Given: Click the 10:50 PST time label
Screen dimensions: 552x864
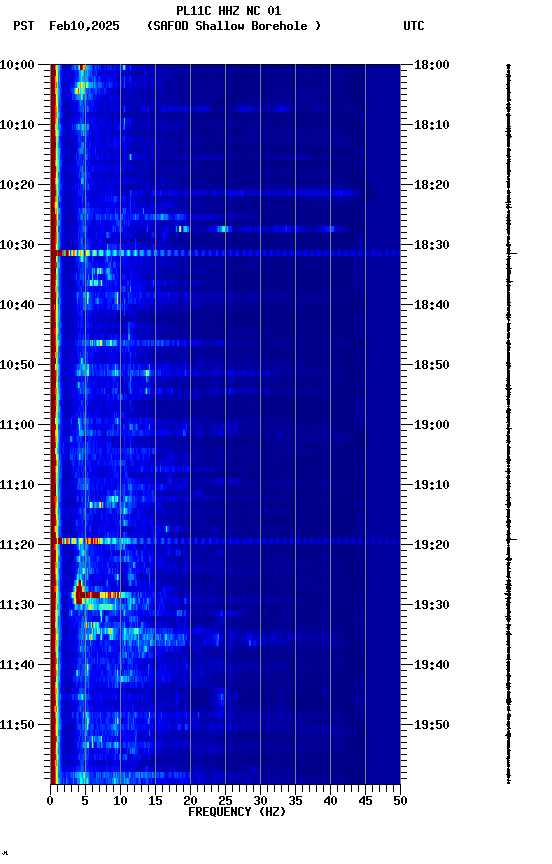Looking at the screenshot, I should point(17,365).
